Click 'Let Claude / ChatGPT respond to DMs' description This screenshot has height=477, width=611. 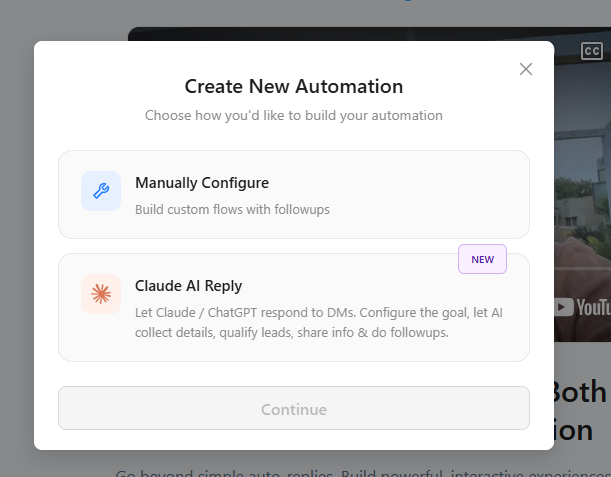point(319,322)
